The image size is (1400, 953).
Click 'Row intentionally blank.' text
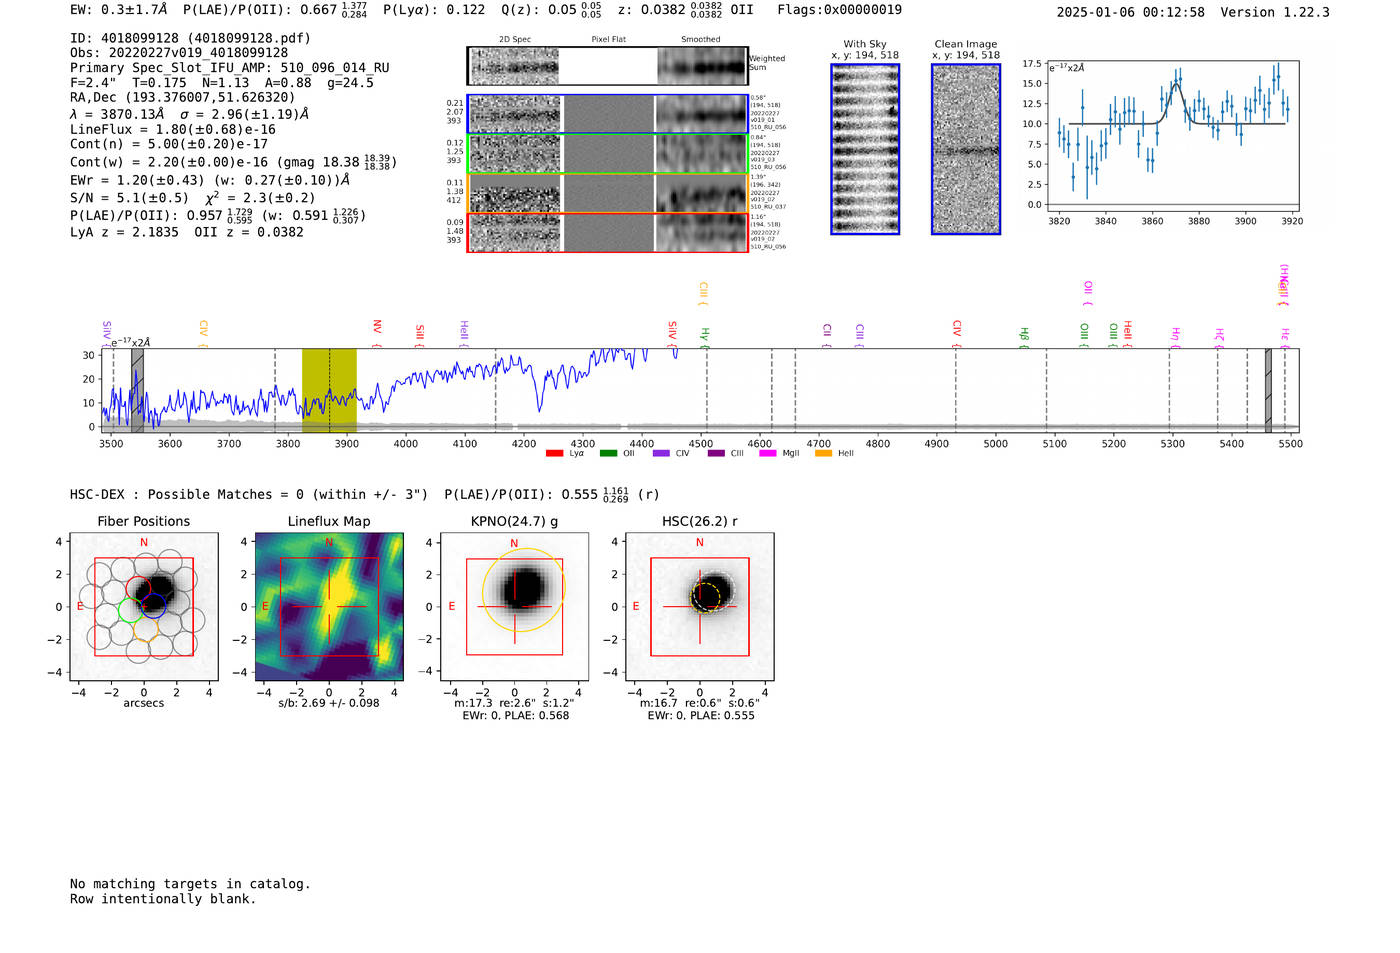(163, 899)
